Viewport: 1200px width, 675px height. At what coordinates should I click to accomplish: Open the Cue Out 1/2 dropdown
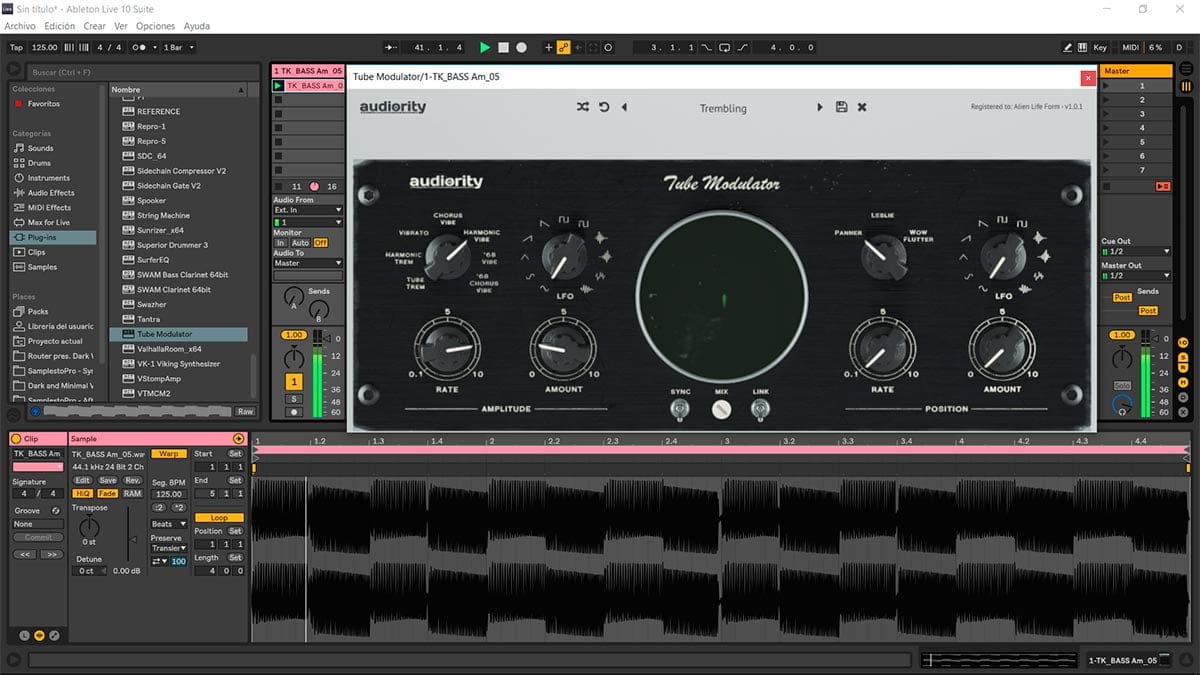pos(1136,252)
